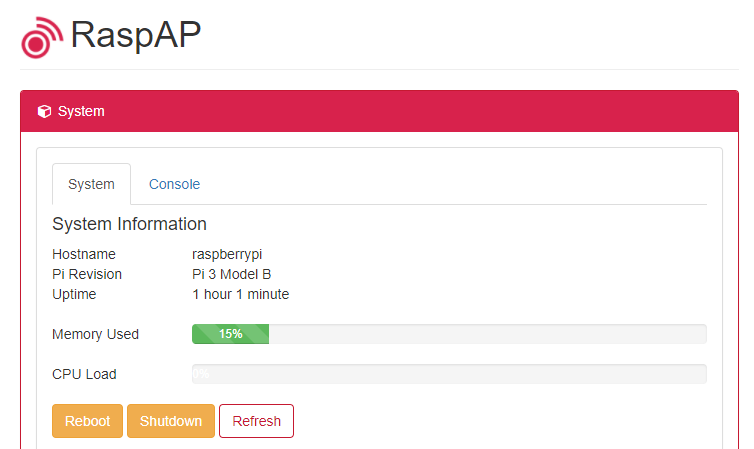Click the Pi Revision label
Viewport: 754px width, 449px height.
(x=87, y=274)
